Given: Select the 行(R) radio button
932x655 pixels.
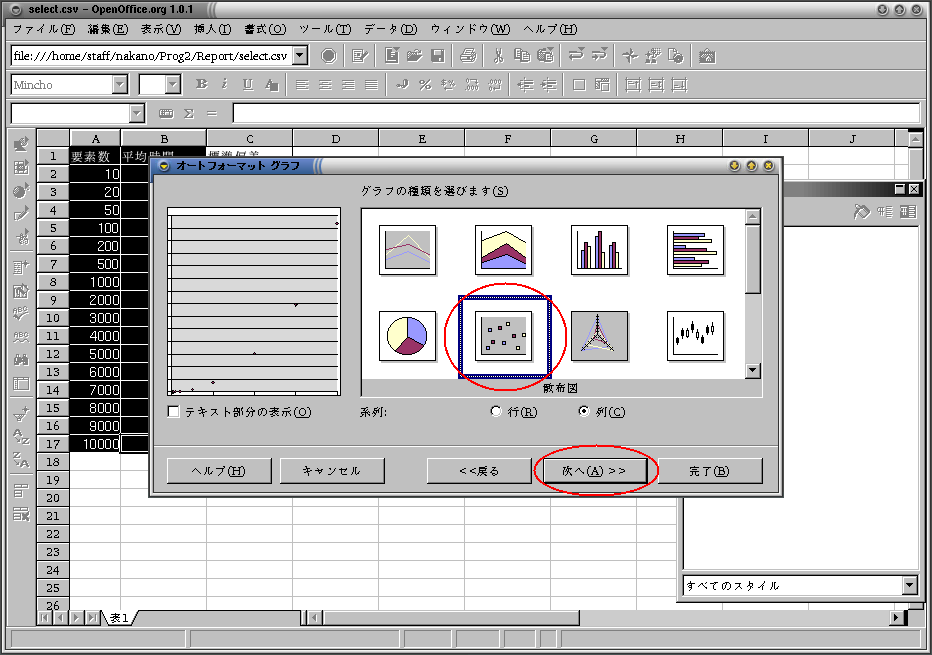Looking at the screenshot, I should tap(496, 411).
